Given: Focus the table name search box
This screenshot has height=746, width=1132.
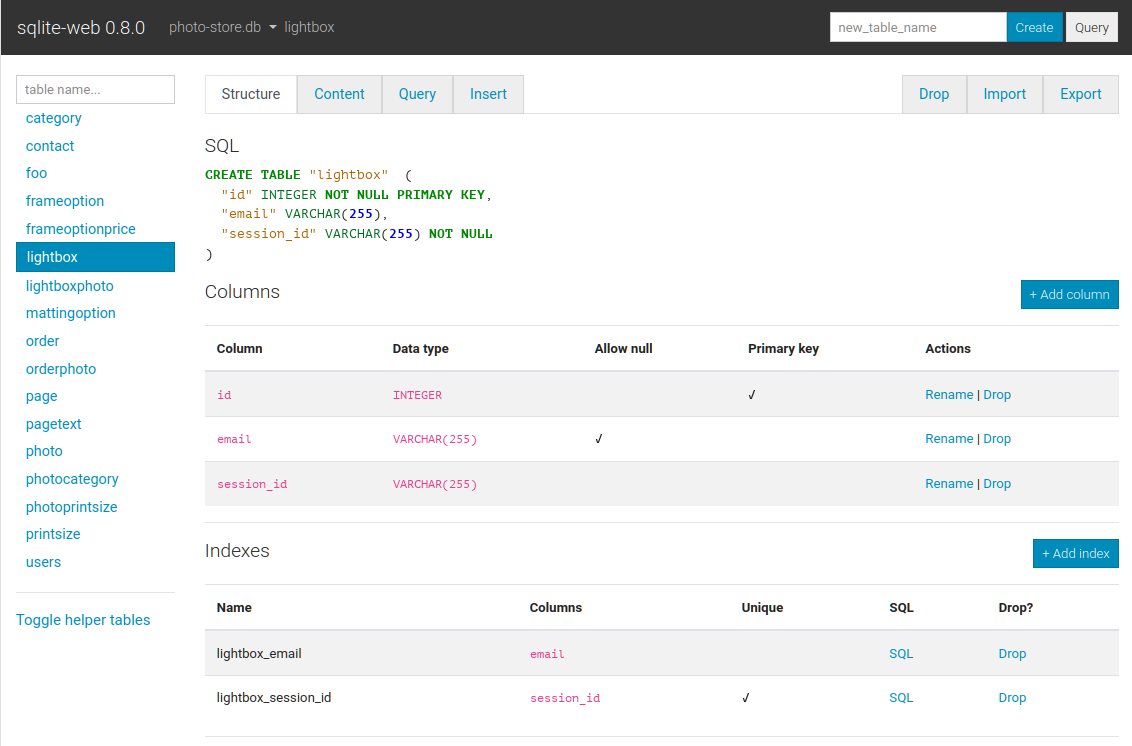Looking at the screenshot, I should pyautogui.click(x=95, y=90).
